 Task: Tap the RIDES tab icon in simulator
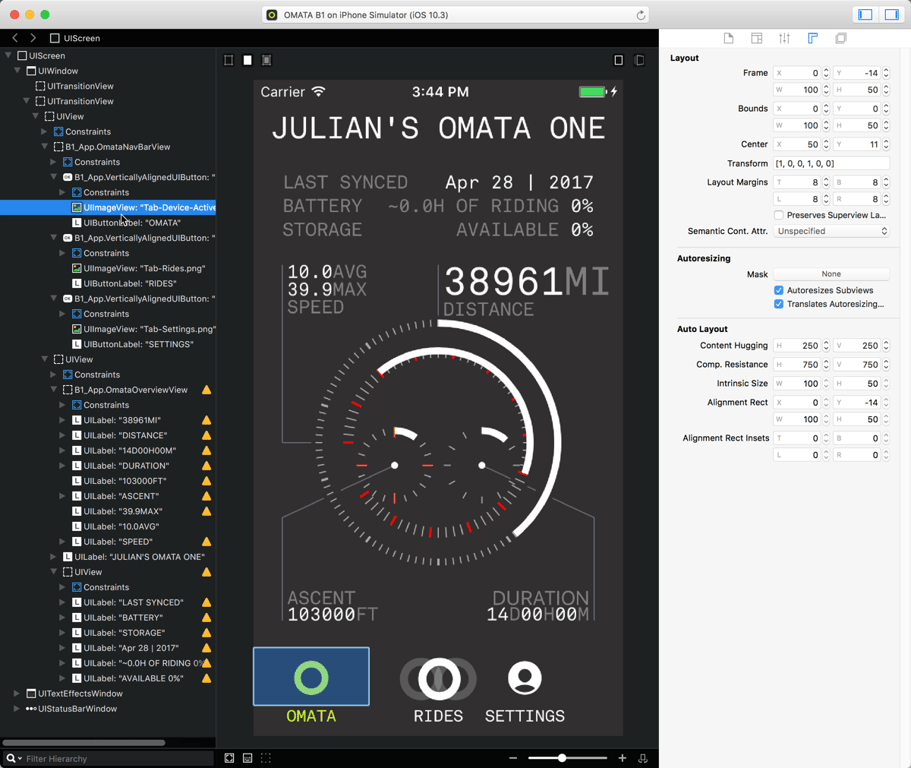click(x=439, y=679)
